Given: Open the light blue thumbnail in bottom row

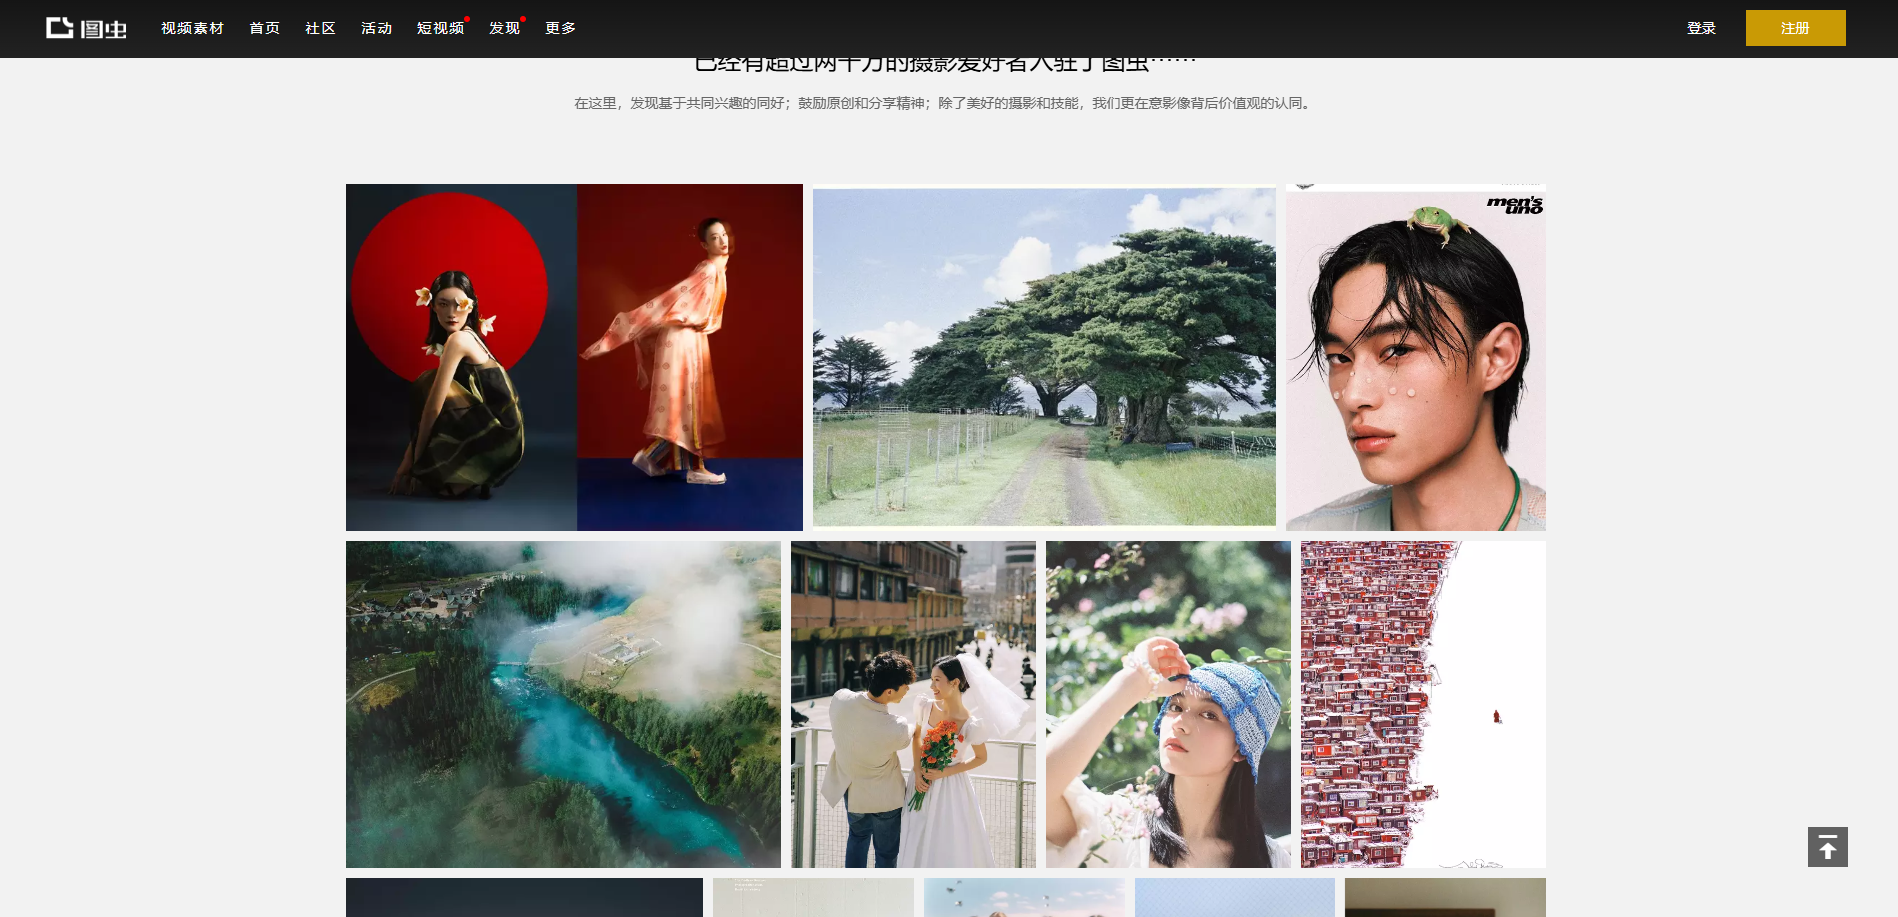Looking at the screenshot, I should click(x=1234, y=897).
